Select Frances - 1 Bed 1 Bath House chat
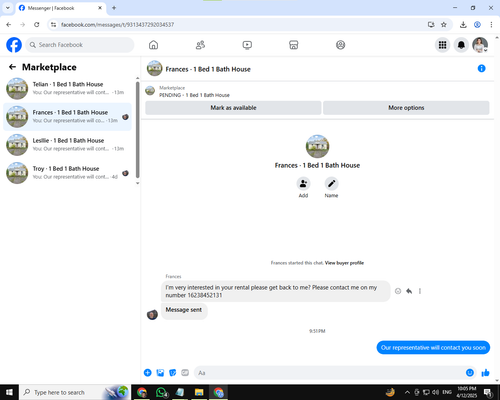Viewport: 500px width, 400px height. (x=68, y=116)
